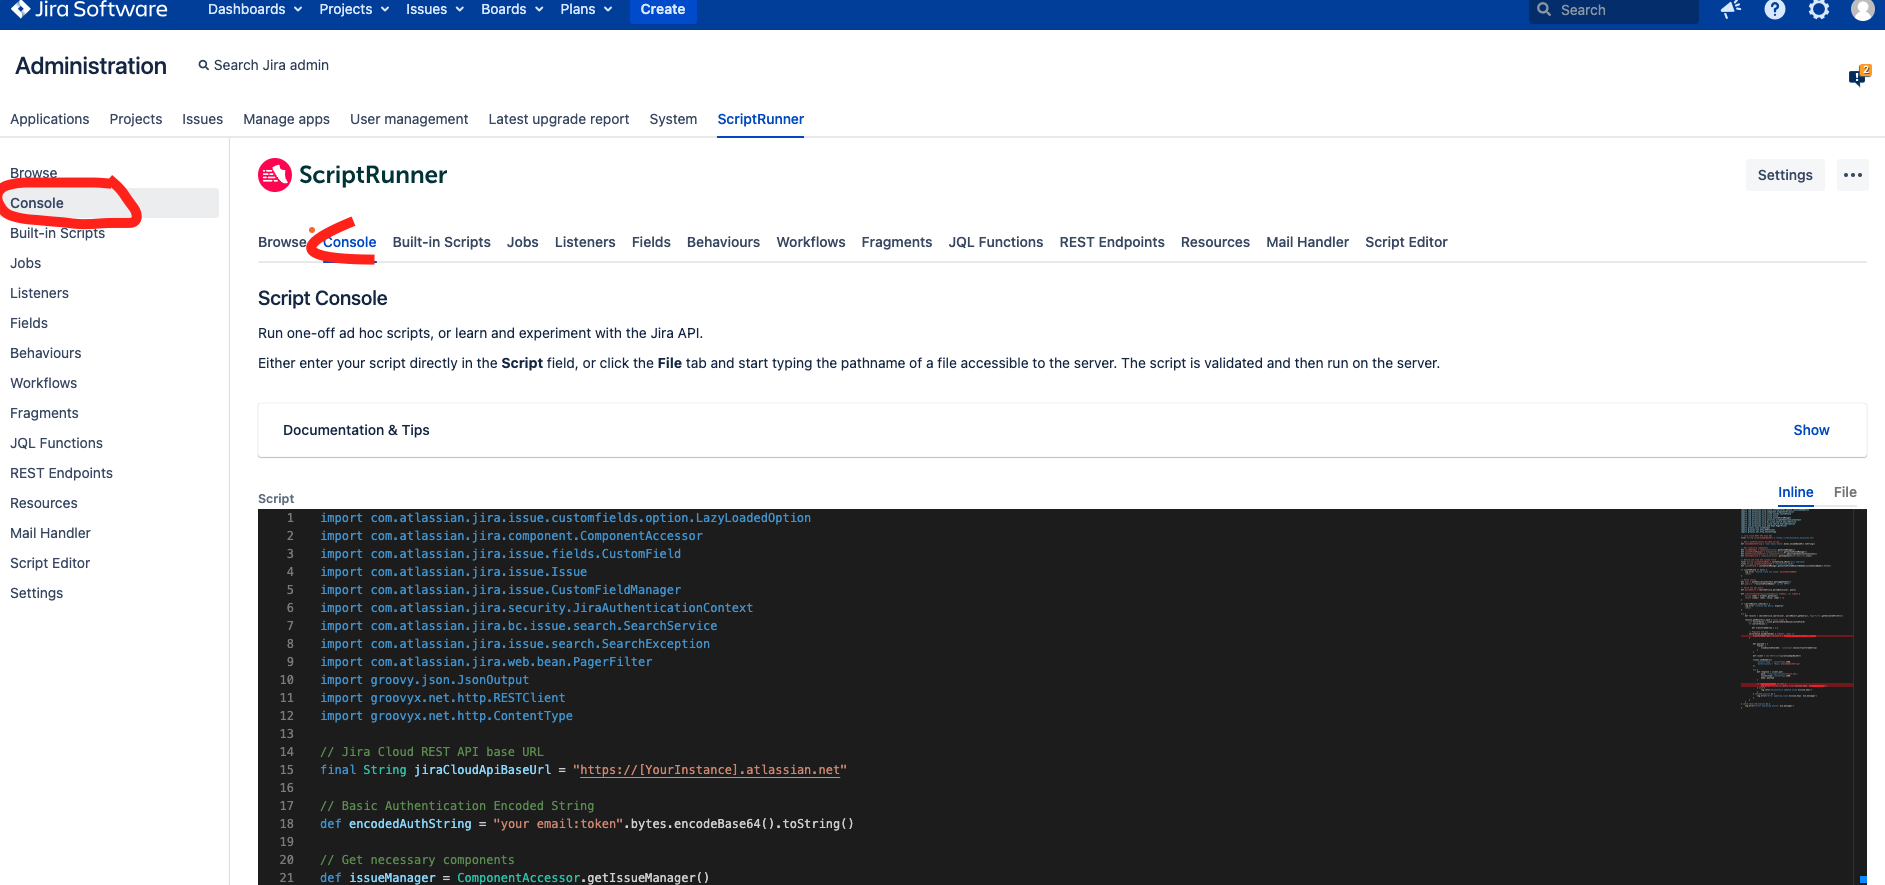Click the code minimap in the script editor
The width and height of the screenshot is (1885, 885).
(1796, 610)
